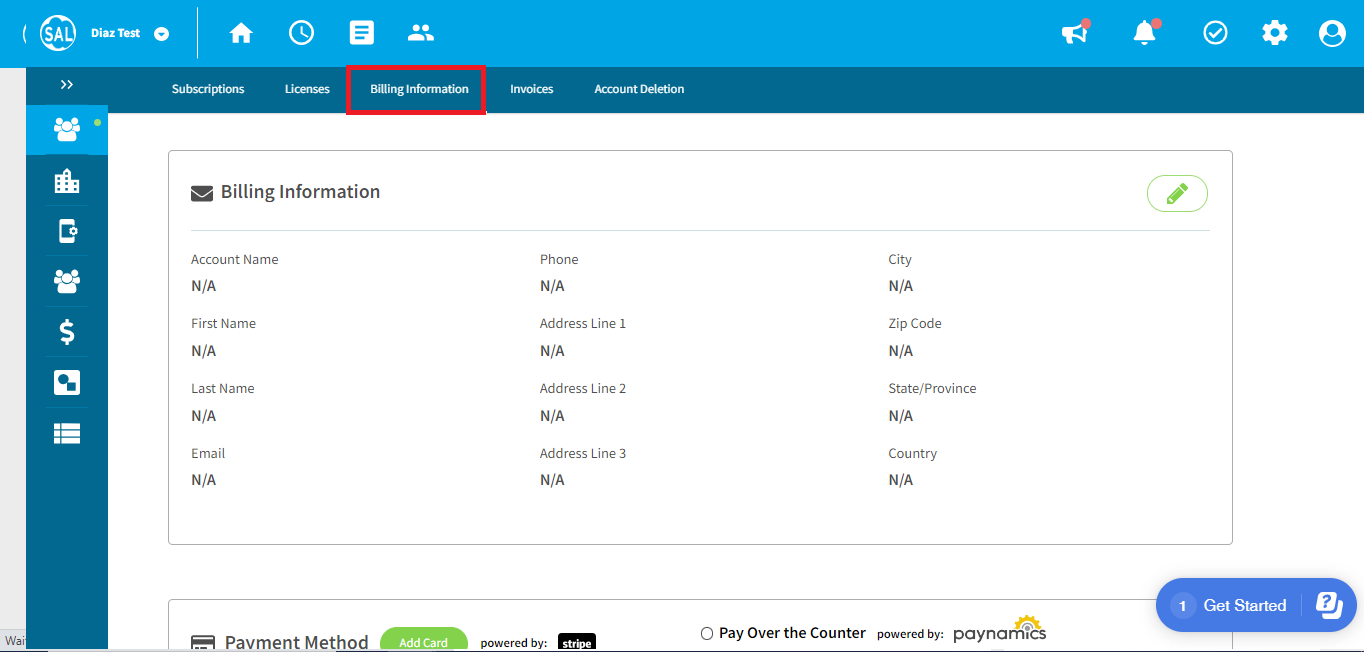
Task: Select the highlighted users group sidebar icon
Action: [x=67, y=129]
